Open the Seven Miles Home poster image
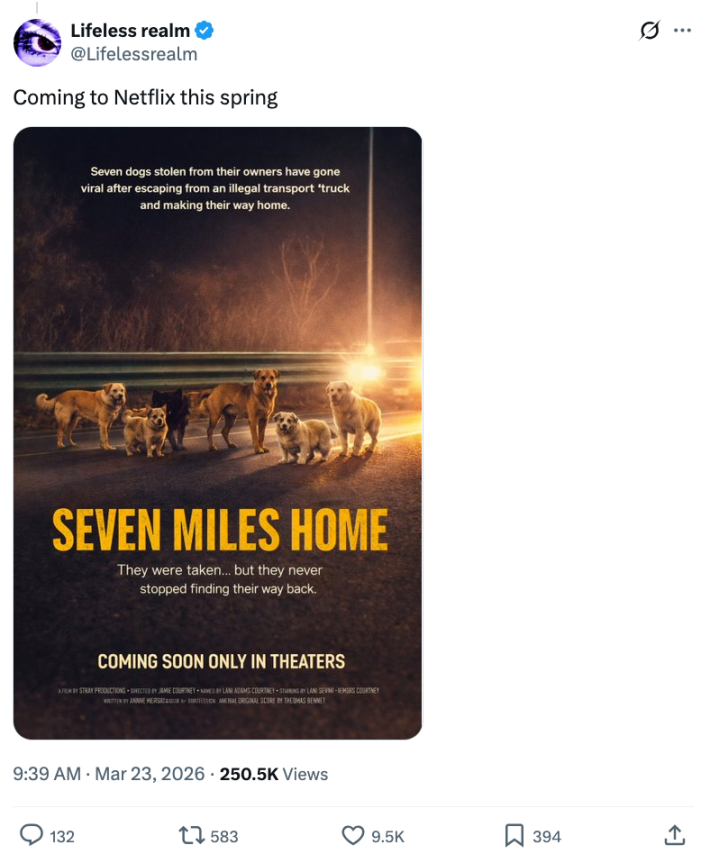The width and height of the screenshot is (710, 863). click(217, 433)
